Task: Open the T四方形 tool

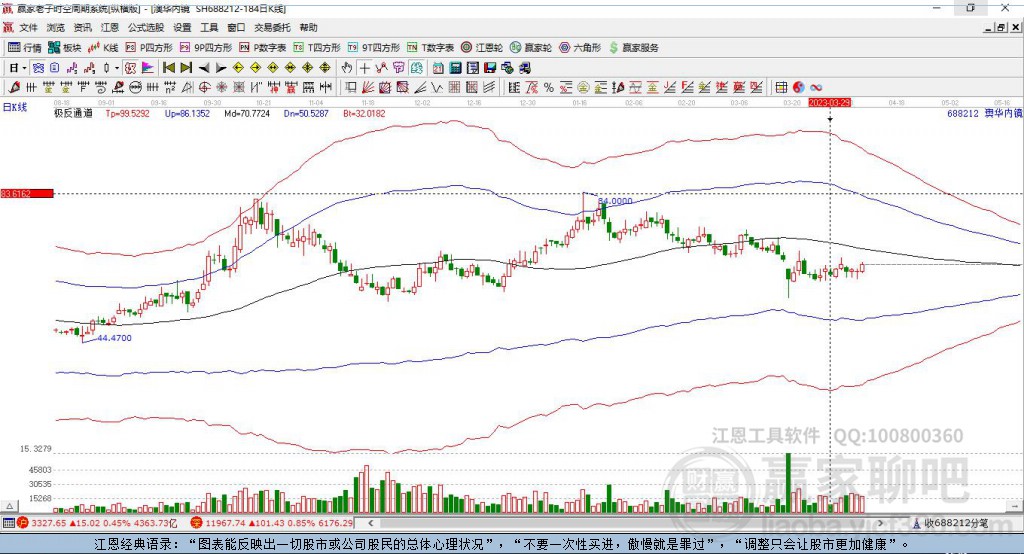Action: point(317,48)
